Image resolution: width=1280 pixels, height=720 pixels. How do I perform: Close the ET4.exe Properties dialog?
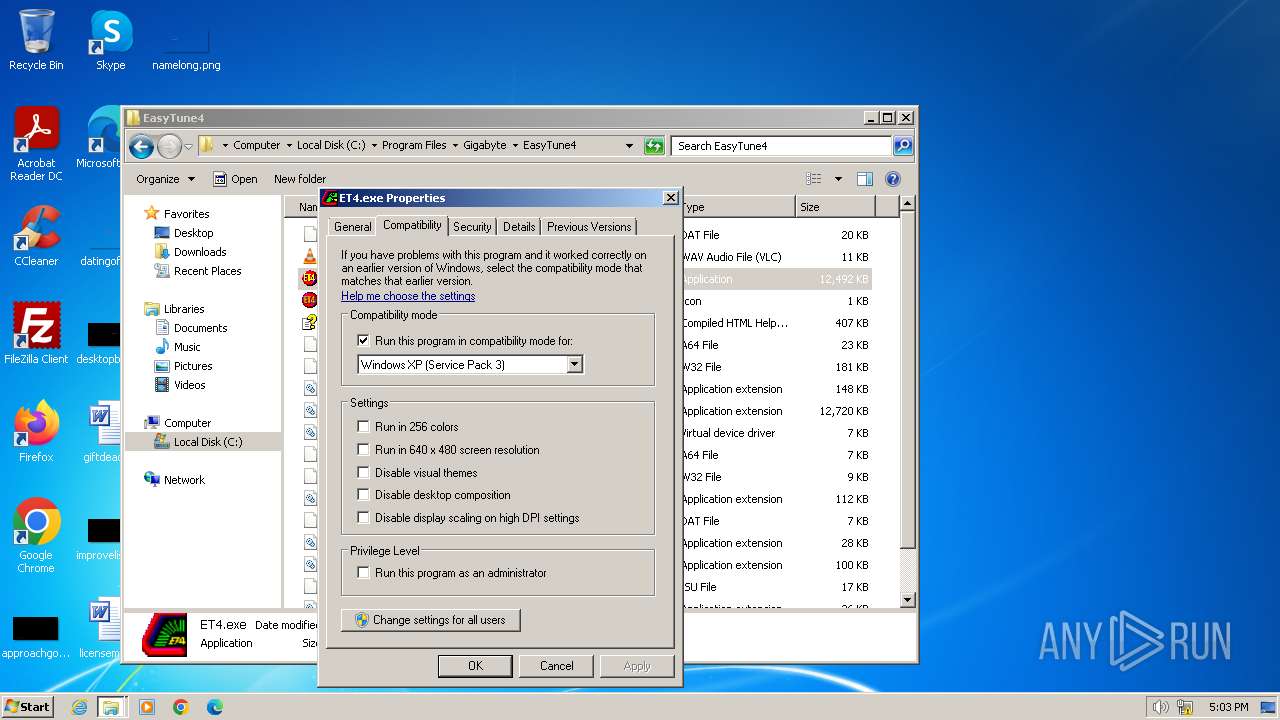(671, 198)
